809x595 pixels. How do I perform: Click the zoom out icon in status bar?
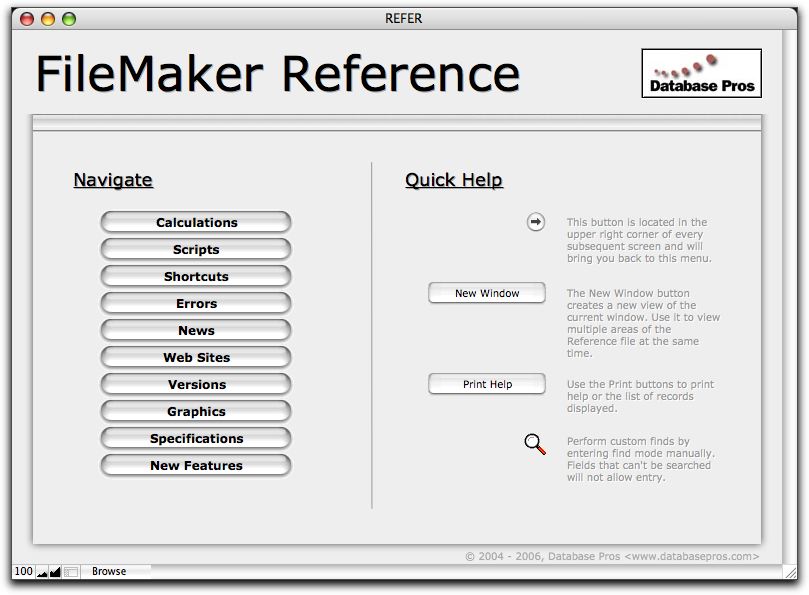42,572
